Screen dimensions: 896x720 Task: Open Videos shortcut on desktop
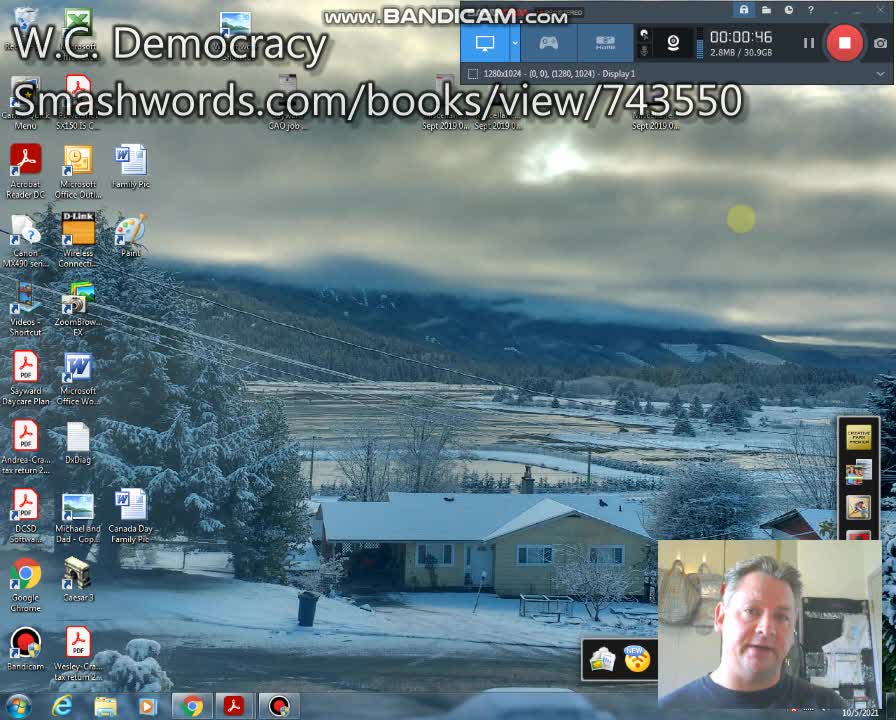pos(25,309)
